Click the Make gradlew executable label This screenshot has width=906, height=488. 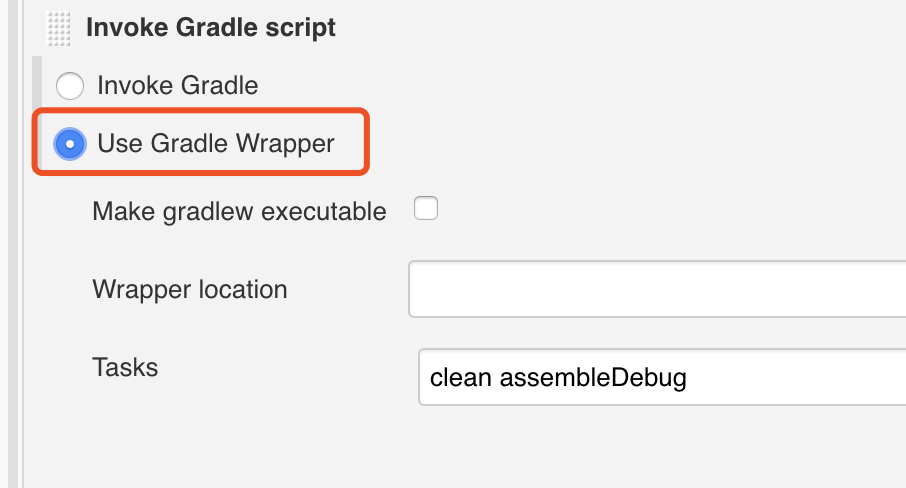click(x=239, y=211)
